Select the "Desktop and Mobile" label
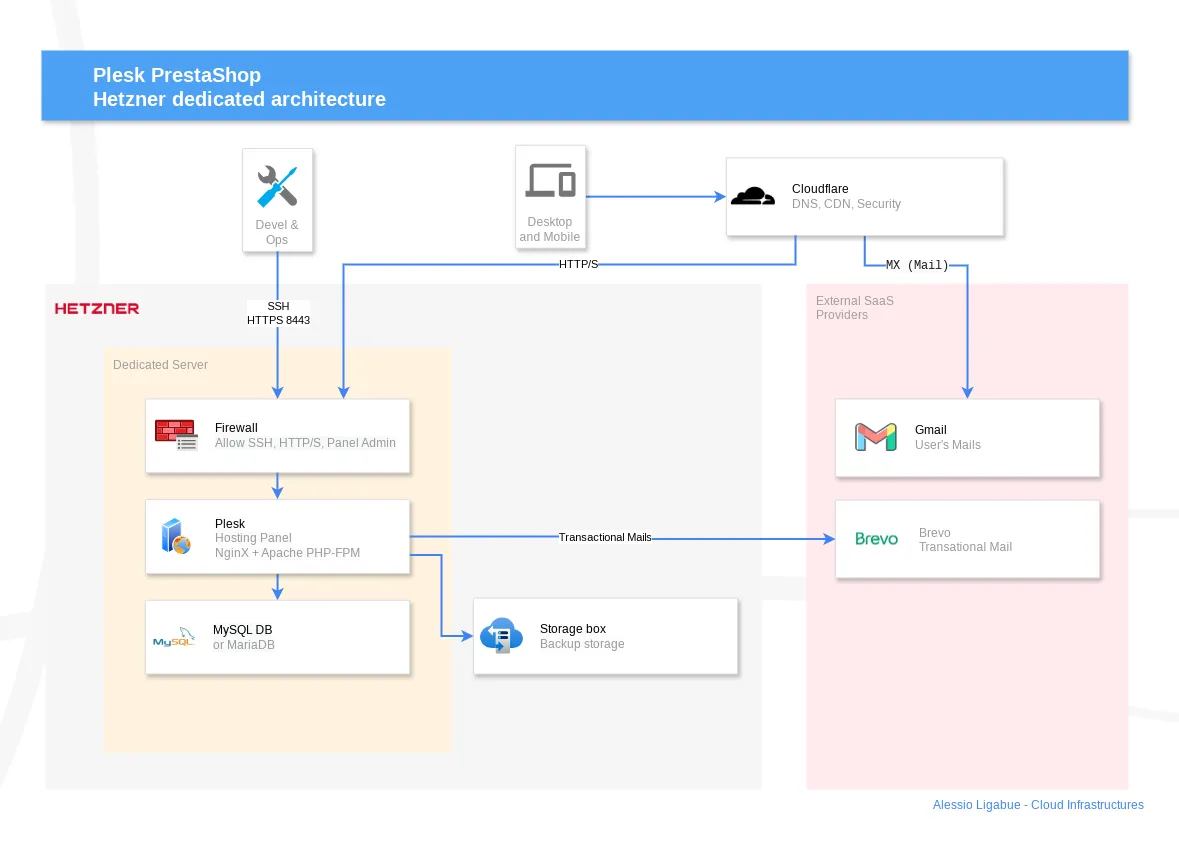The width and height of the screenshot is (1179, 850). pyautogui.click(x=550, y=229)
